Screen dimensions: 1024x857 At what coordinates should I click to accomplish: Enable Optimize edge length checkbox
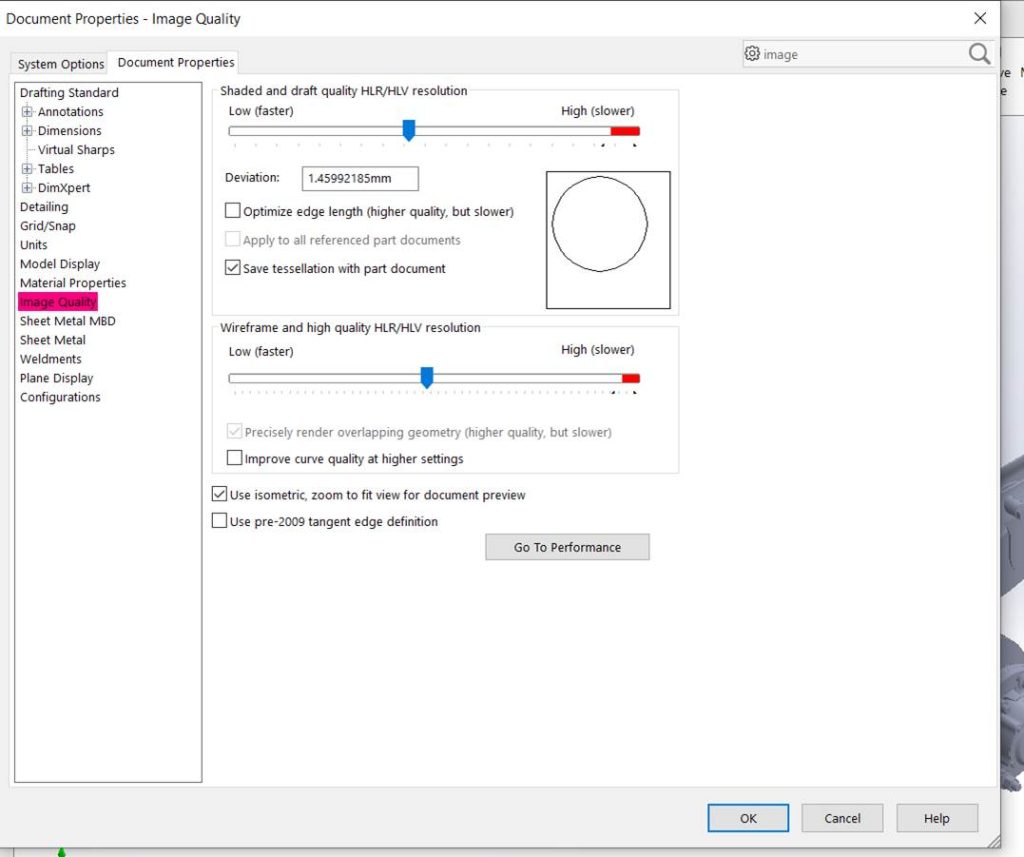(x=232, y=210)
